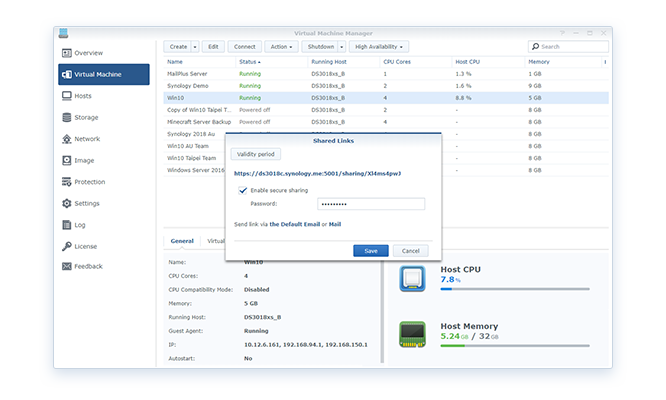The image size is (666, 400).
Task: Click the Host Memory usage bar
Action: [x=515, y=346]
